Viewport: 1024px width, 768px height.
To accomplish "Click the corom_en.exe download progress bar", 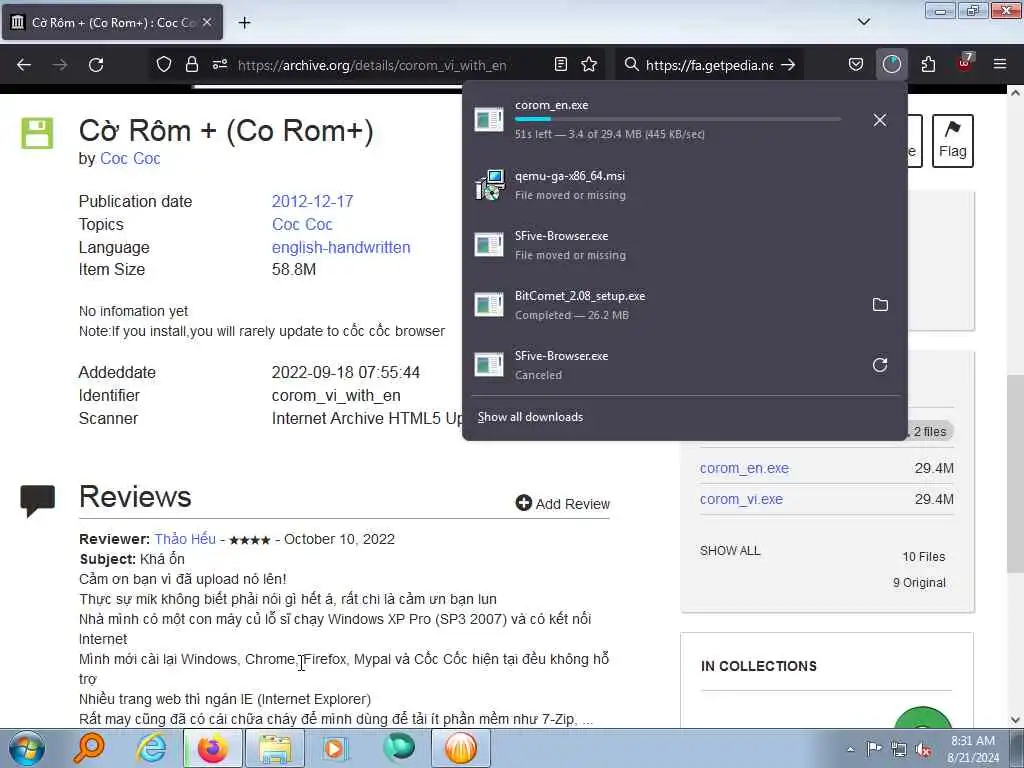I will coord(677,119).
